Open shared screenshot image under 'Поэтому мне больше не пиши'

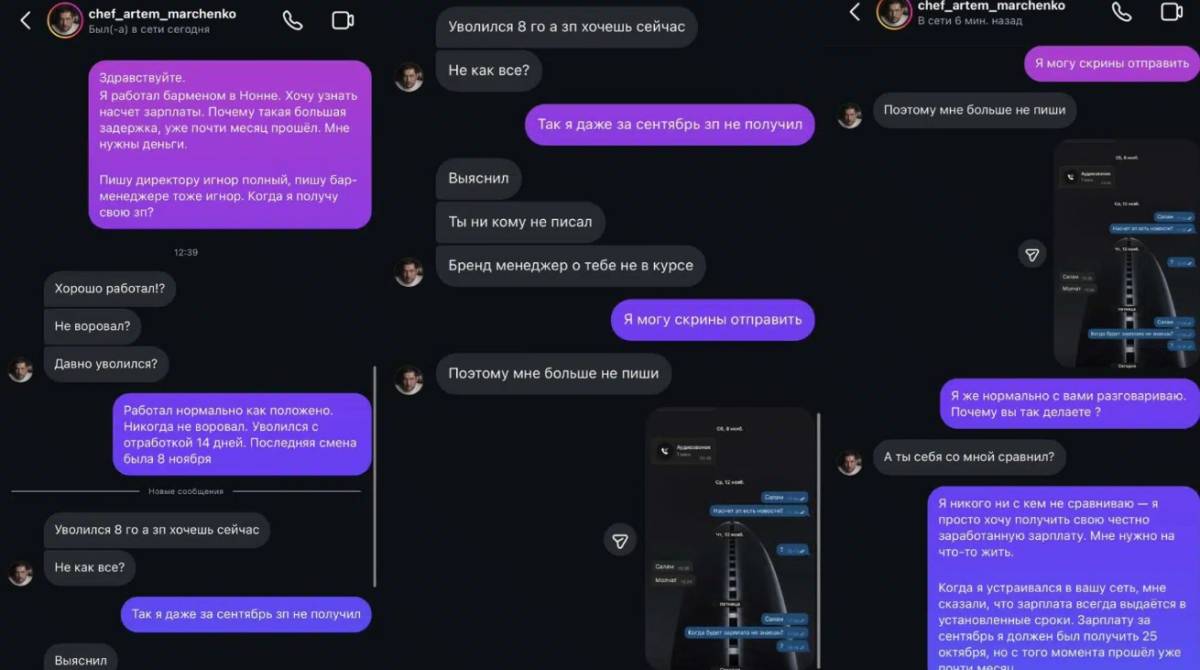730,538
